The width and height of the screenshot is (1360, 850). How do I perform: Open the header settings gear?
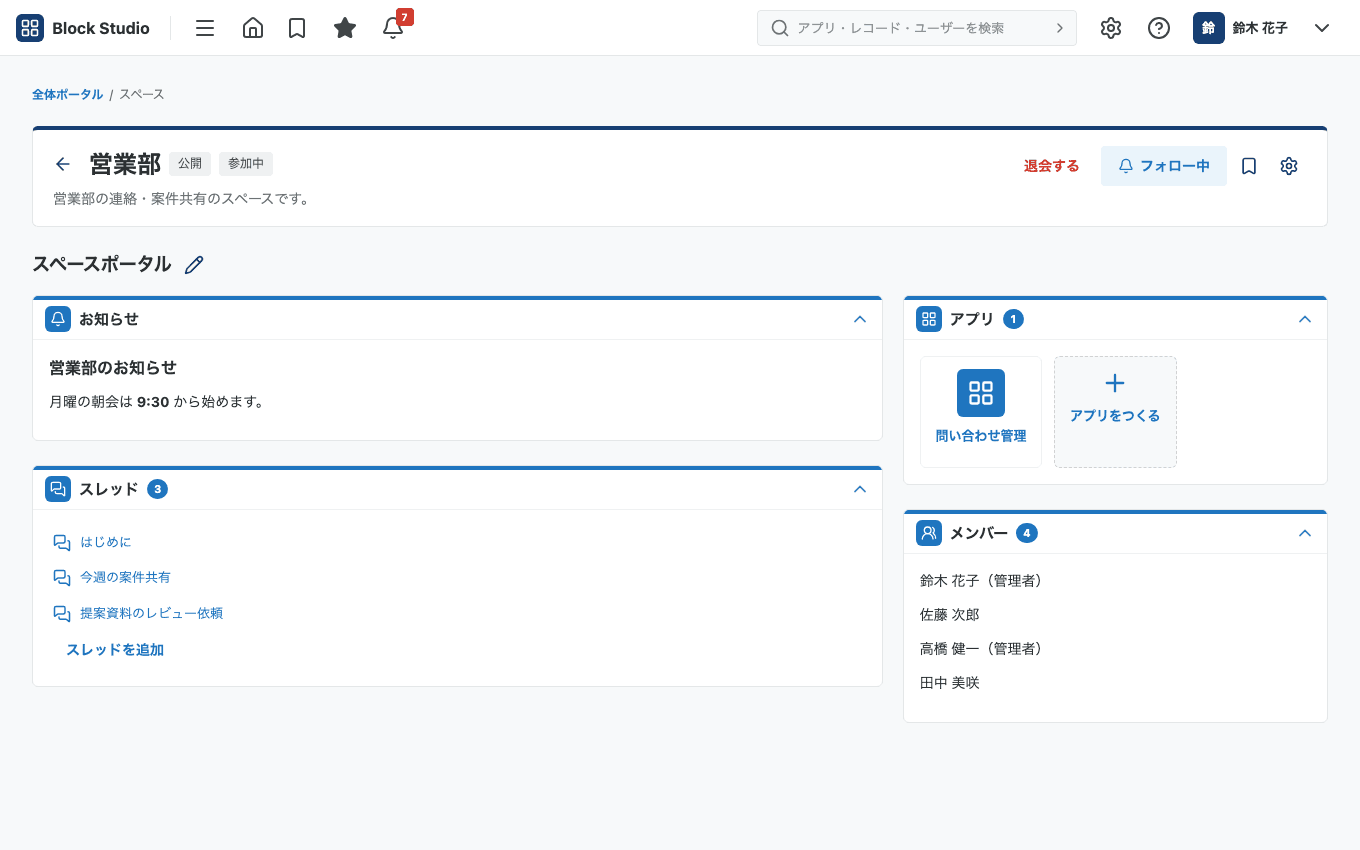tap(1111, 28)
